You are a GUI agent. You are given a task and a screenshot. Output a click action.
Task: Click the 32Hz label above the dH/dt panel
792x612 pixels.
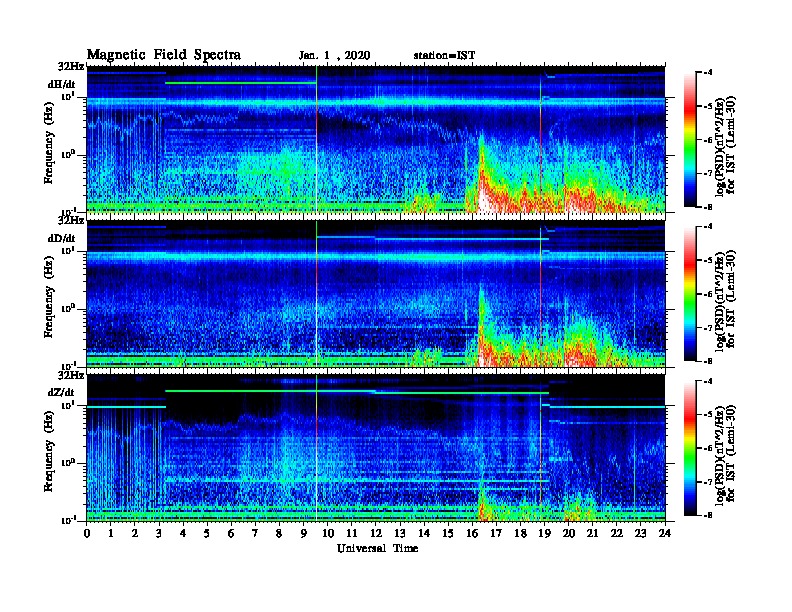point(71,67)
